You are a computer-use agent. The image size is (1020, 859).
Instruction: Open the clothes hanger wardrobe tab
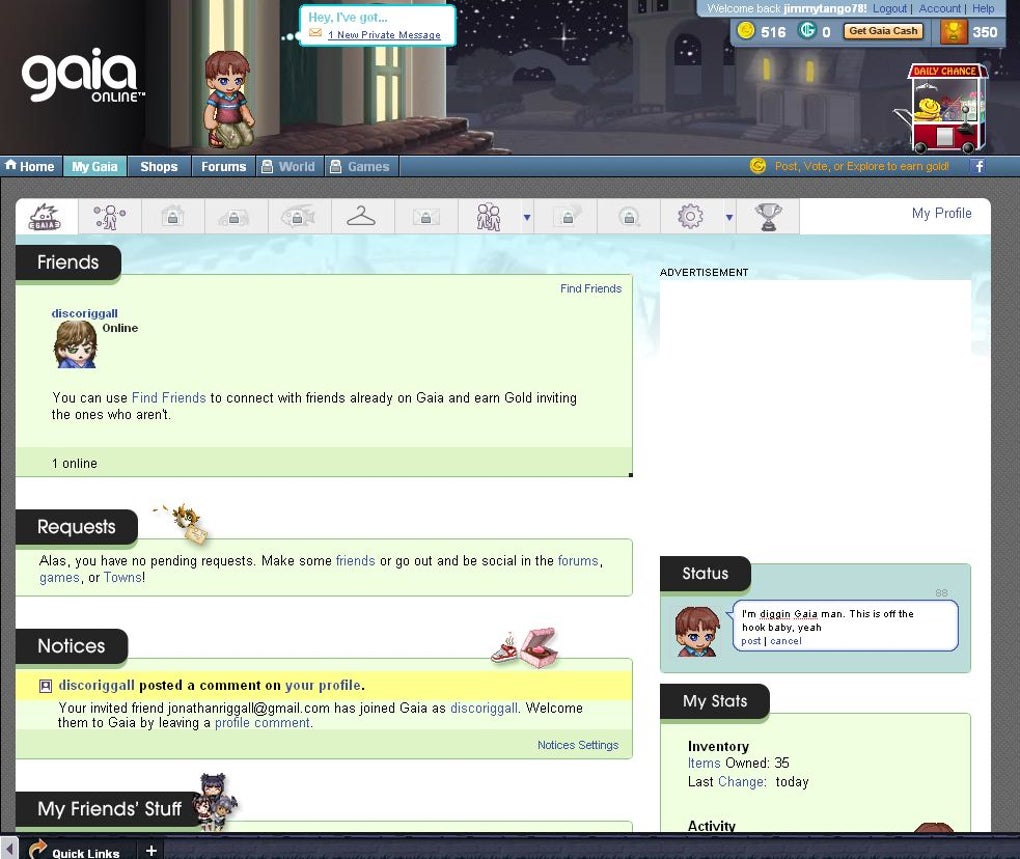tap(361, 217)
